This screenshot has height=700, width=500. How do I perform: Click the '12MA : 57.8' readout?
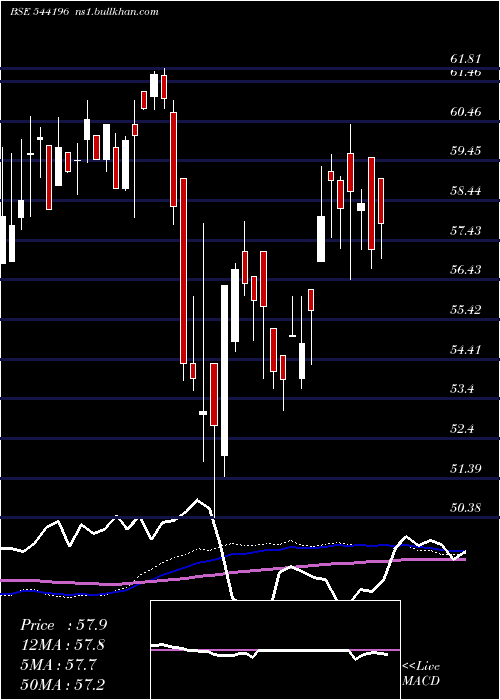[x=63, y=645]
